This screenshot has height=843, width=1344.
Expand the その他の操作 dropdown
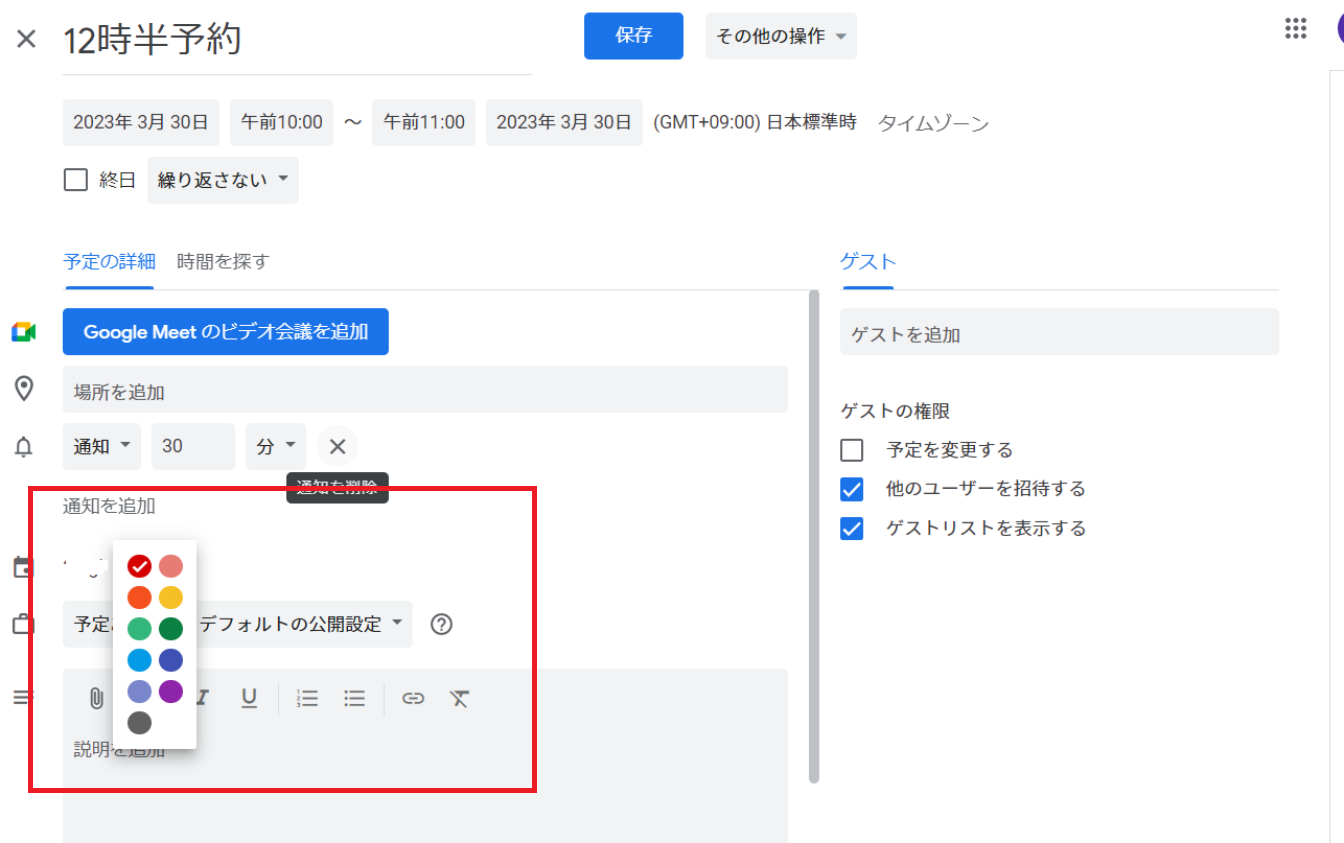[780, 36]
